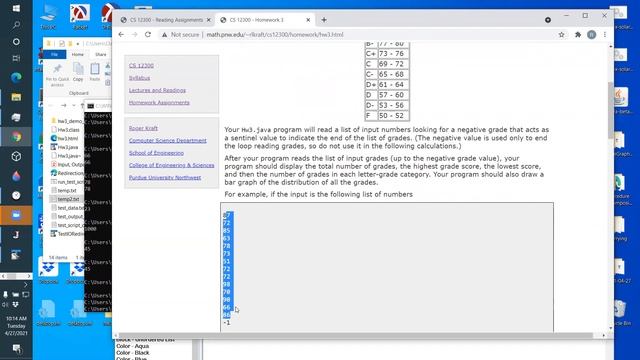Click the Chrome horizontal scrollbar
The height and width of the screenshot is (360, 640).
pos(355,336)
